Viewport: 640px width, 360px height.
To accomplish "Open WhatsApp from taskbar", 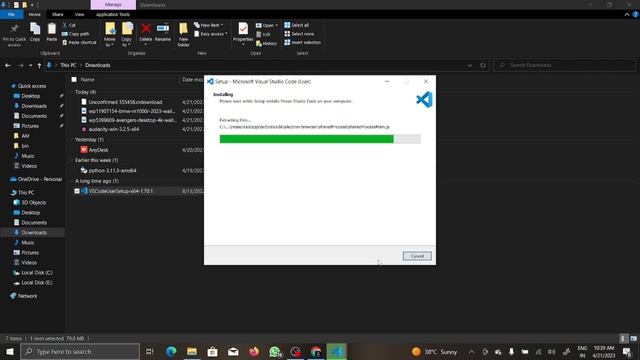I will (275, 351).
